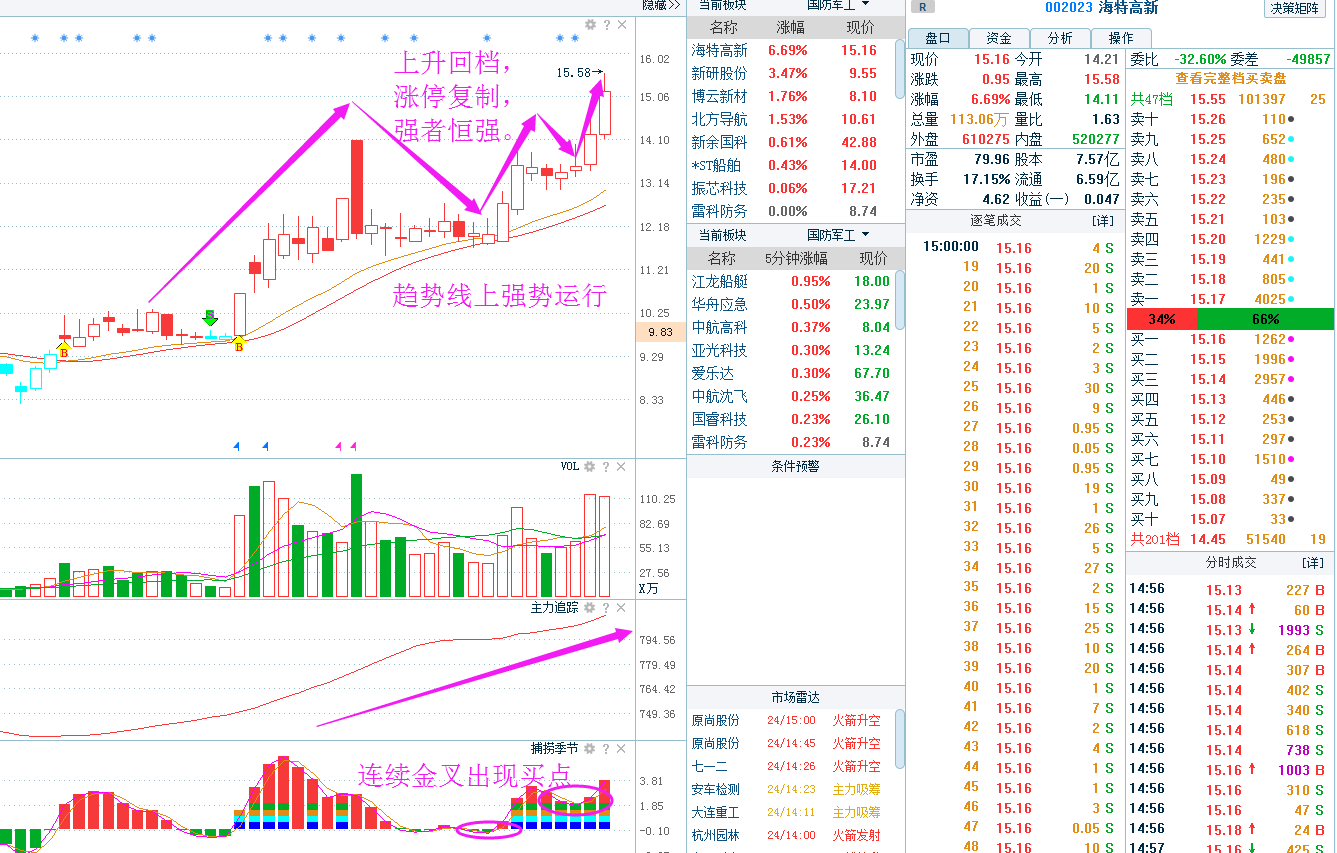Open 七一二 火箭升空 radar entry
The image size is (1337, 853).
coord(790,766)
